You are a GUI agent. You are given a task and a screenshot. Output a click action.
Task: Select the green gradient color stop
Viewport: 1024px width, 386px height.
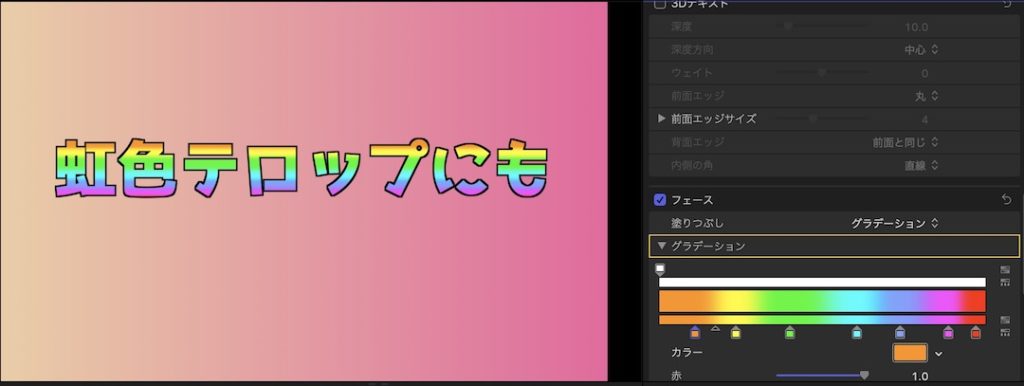790,332
